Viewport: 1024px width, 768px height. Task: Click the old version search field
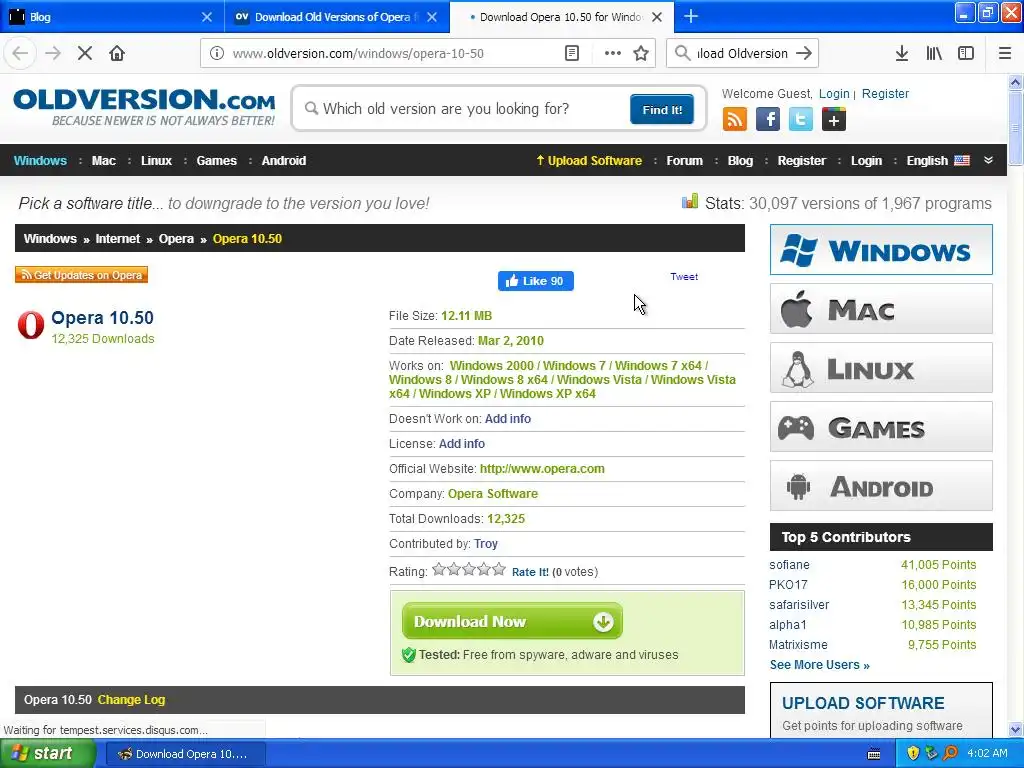(464, 109)
